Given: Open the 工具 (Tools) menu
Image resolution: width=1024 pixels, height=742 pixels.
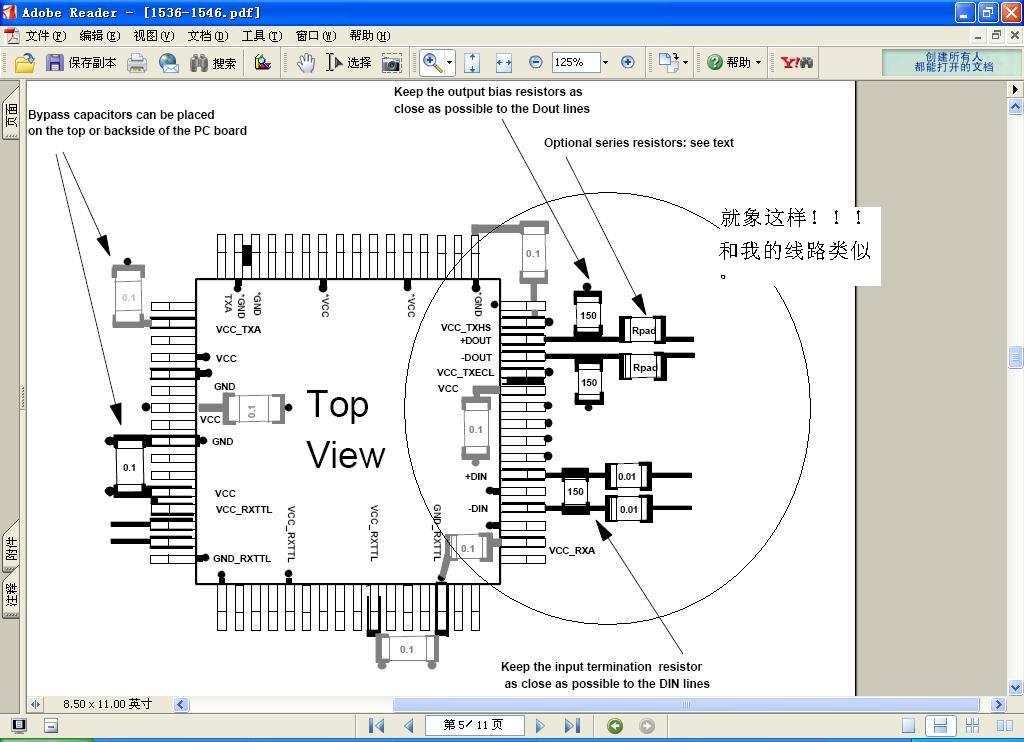Looking at the screenshot, I should coord(262,36).
